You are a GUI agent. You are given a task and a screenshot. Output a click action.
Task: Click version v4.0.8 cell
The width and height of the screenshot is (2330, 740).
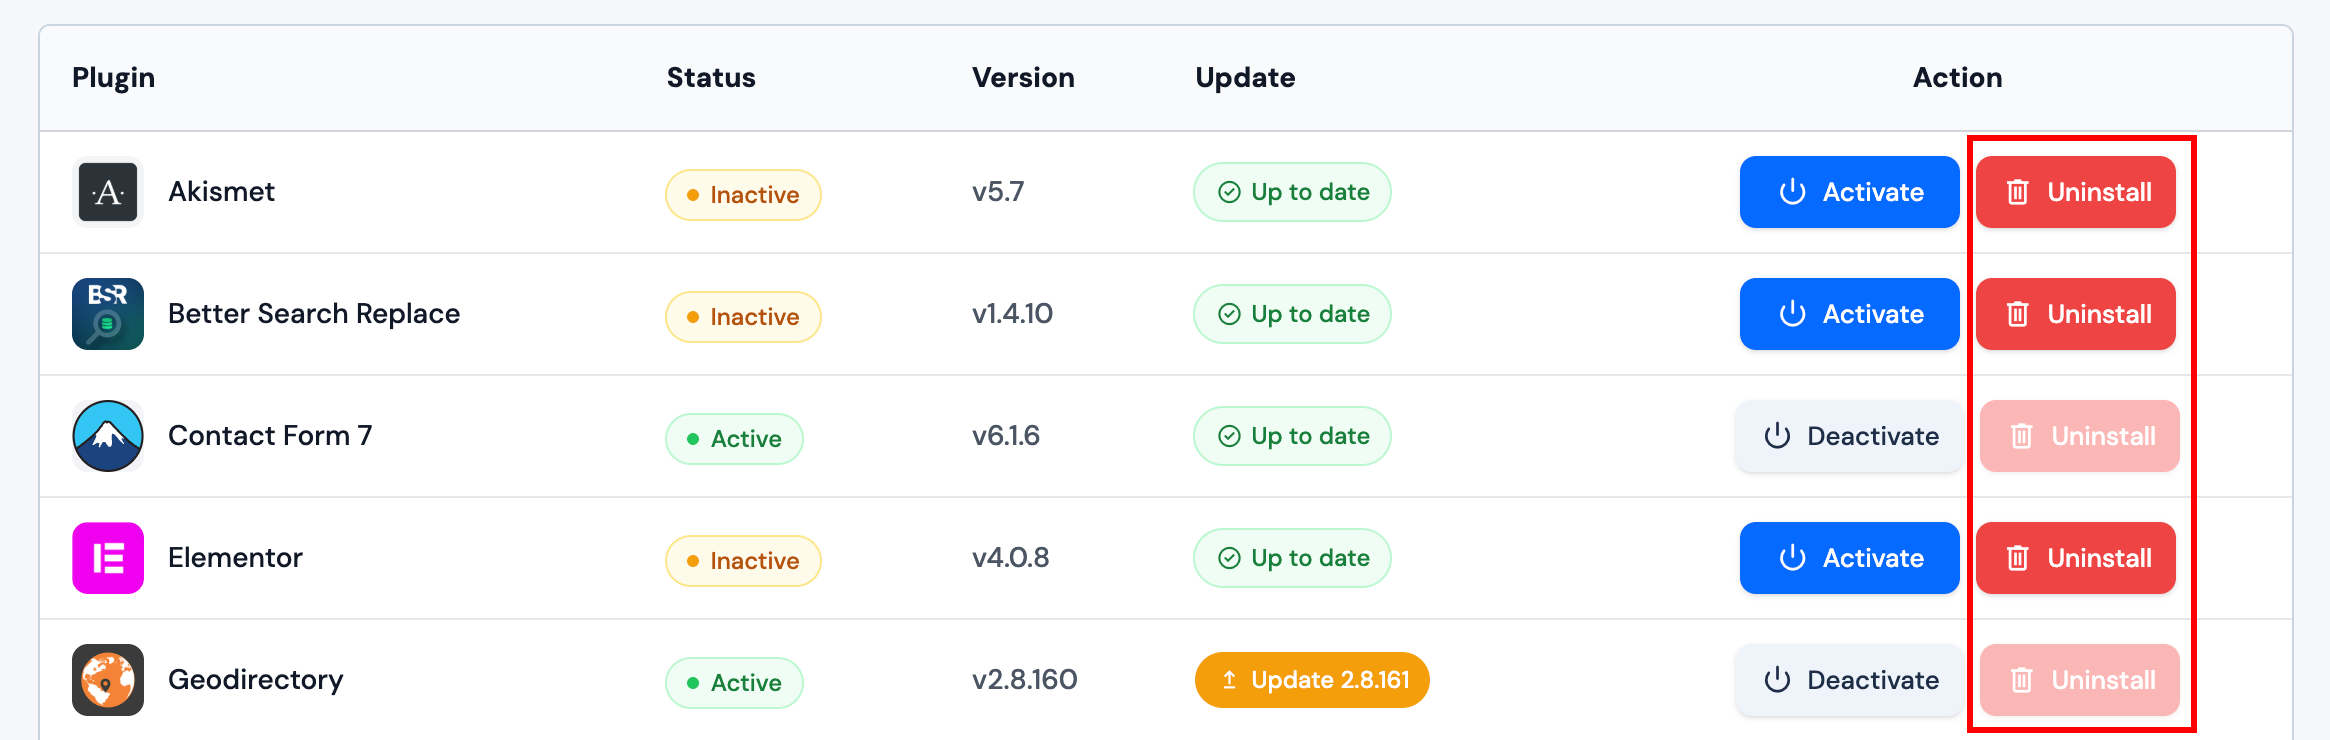(x=1011, y=558)
